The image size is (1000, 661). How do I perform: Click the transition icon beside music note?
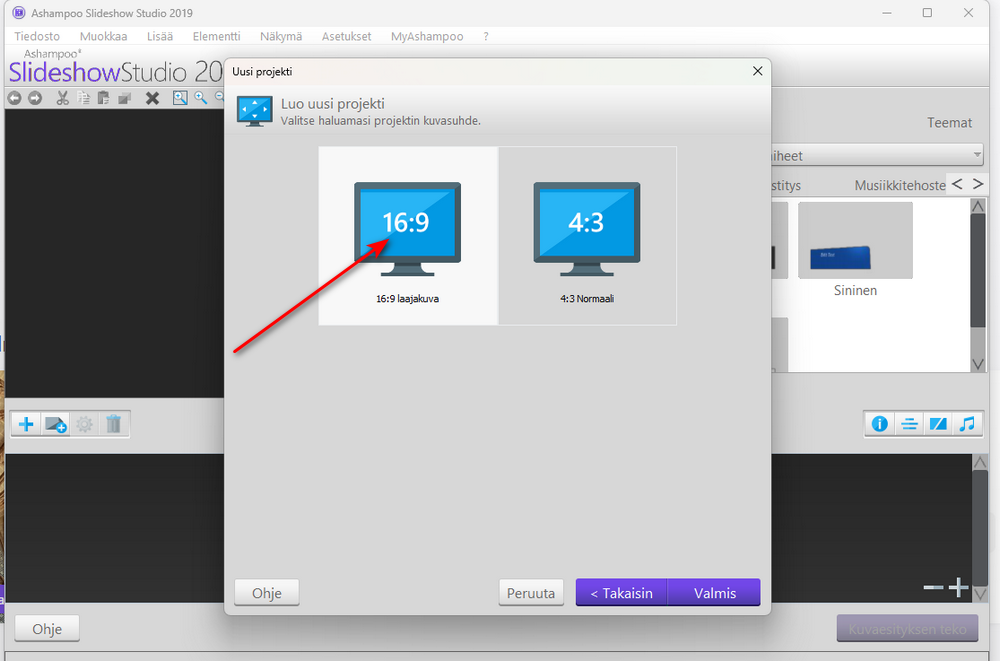pos(938,424)
